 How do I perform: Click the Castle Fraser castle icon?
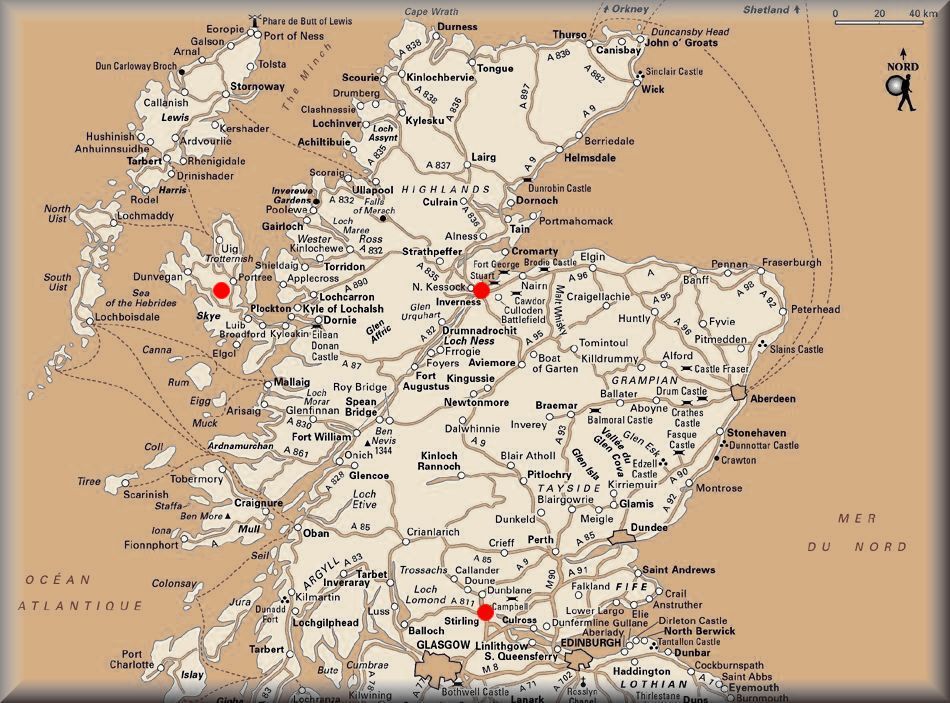[x=686, y=368]
